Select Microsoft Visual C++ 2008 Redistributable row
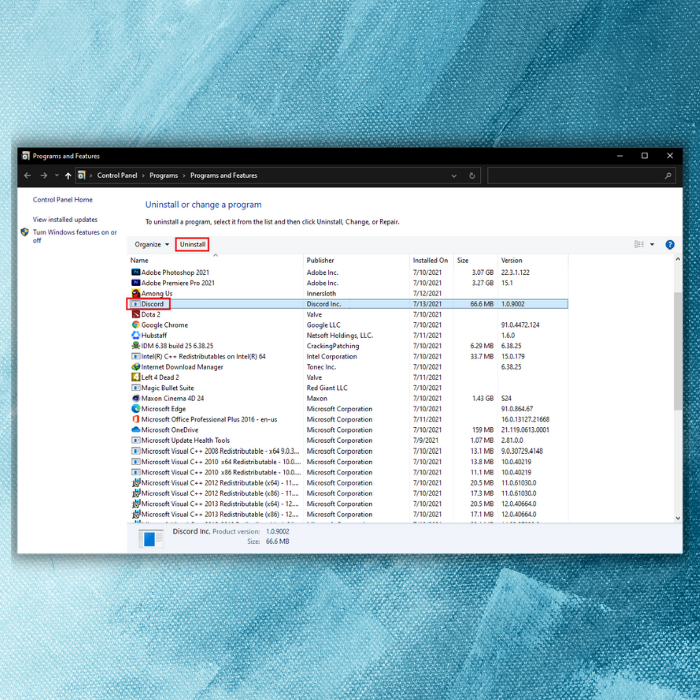 pos(348,451)
